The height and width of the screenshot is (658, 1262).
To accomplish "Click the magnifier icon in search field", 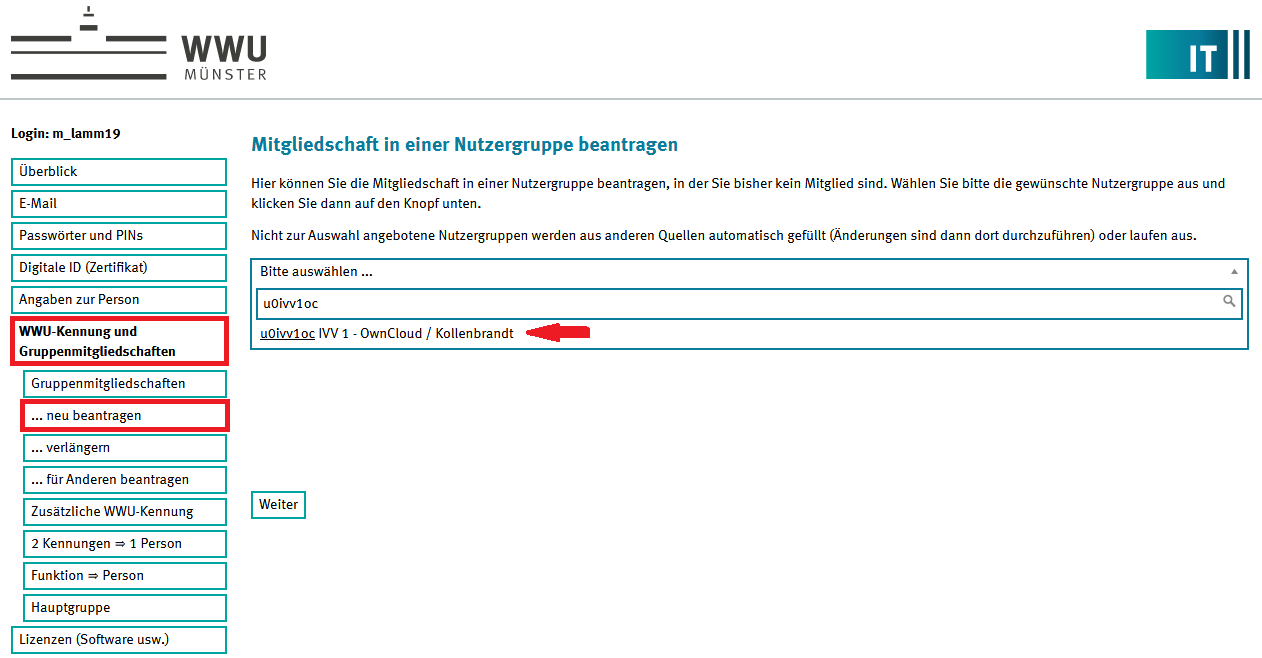I will coord(1229,302).
